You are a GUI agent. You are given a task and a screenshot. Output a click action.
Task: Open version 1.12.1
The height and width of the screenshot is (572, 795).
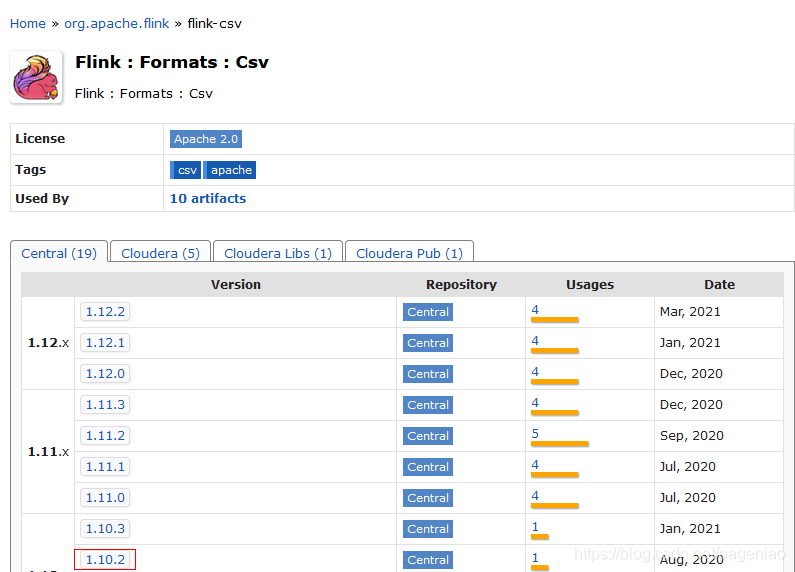click(x=105, y=342)
